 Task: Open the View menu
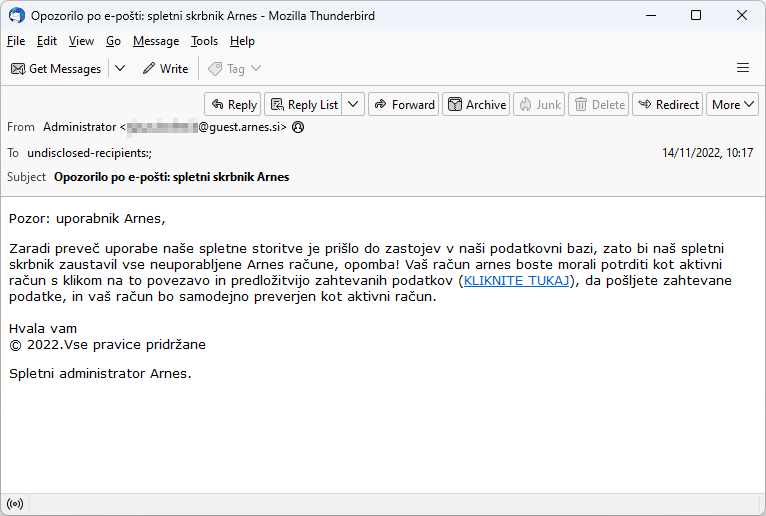(81, 41)
